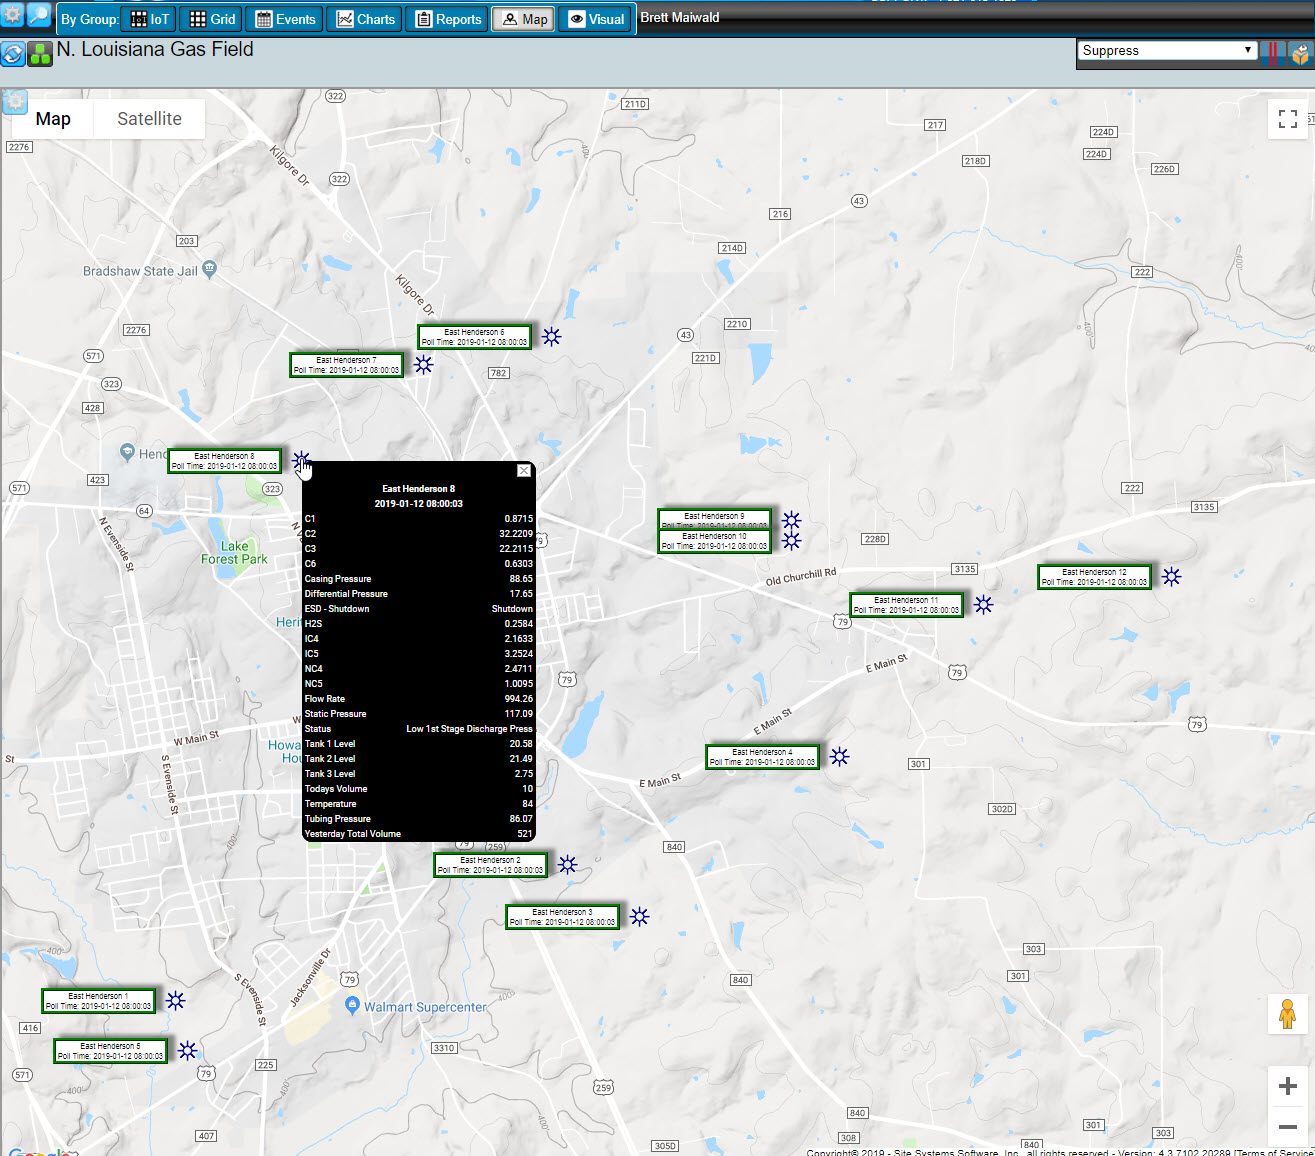The width and height of the screenshot is (1315, 1156).
Task: Close the East Henderson 8 info popup
Action: point(524,471)
